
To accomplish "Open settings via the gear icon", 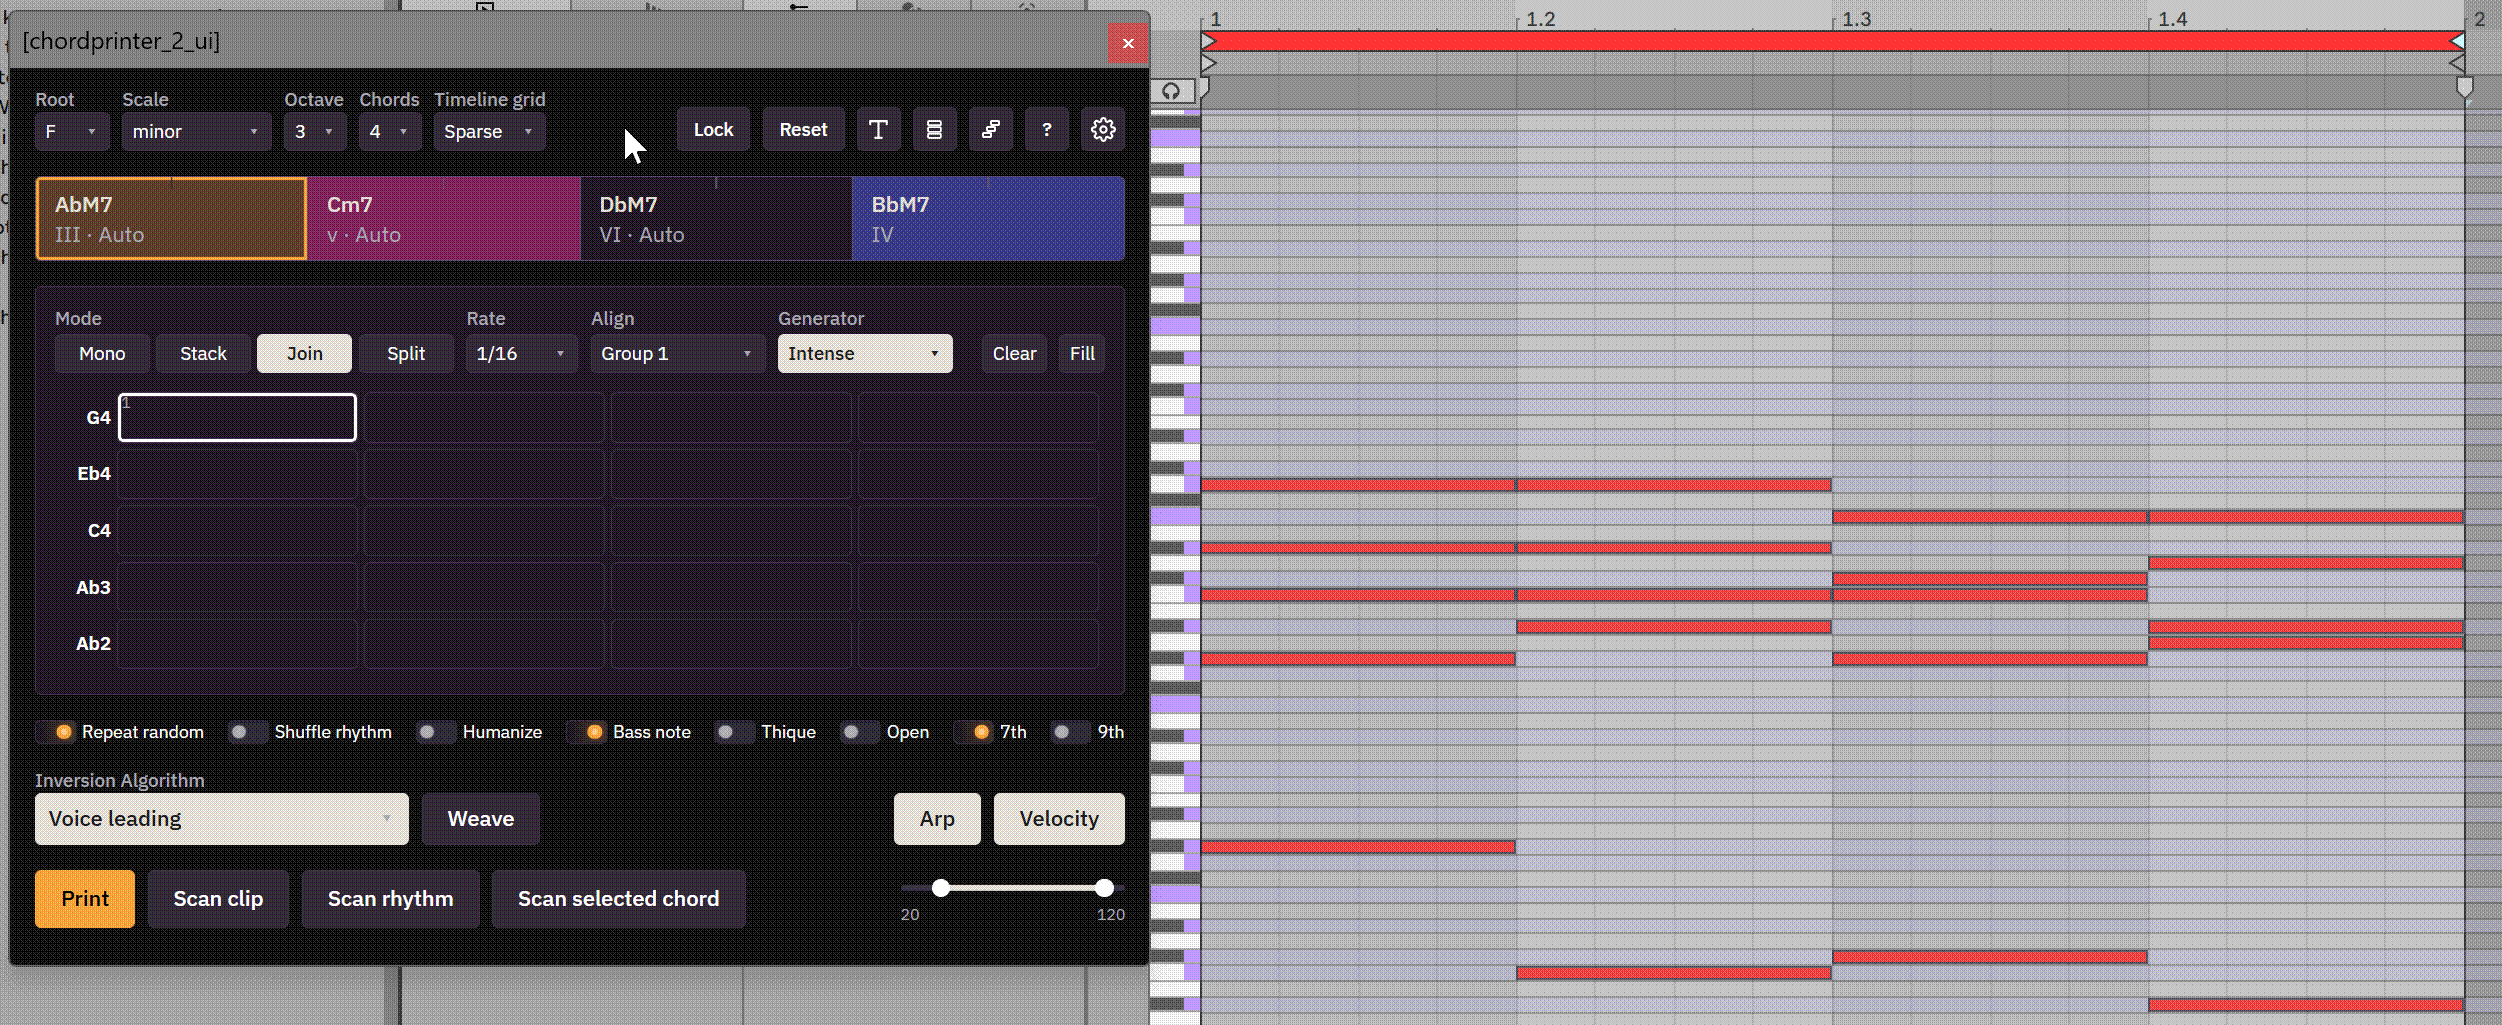I will (1103, 130).
